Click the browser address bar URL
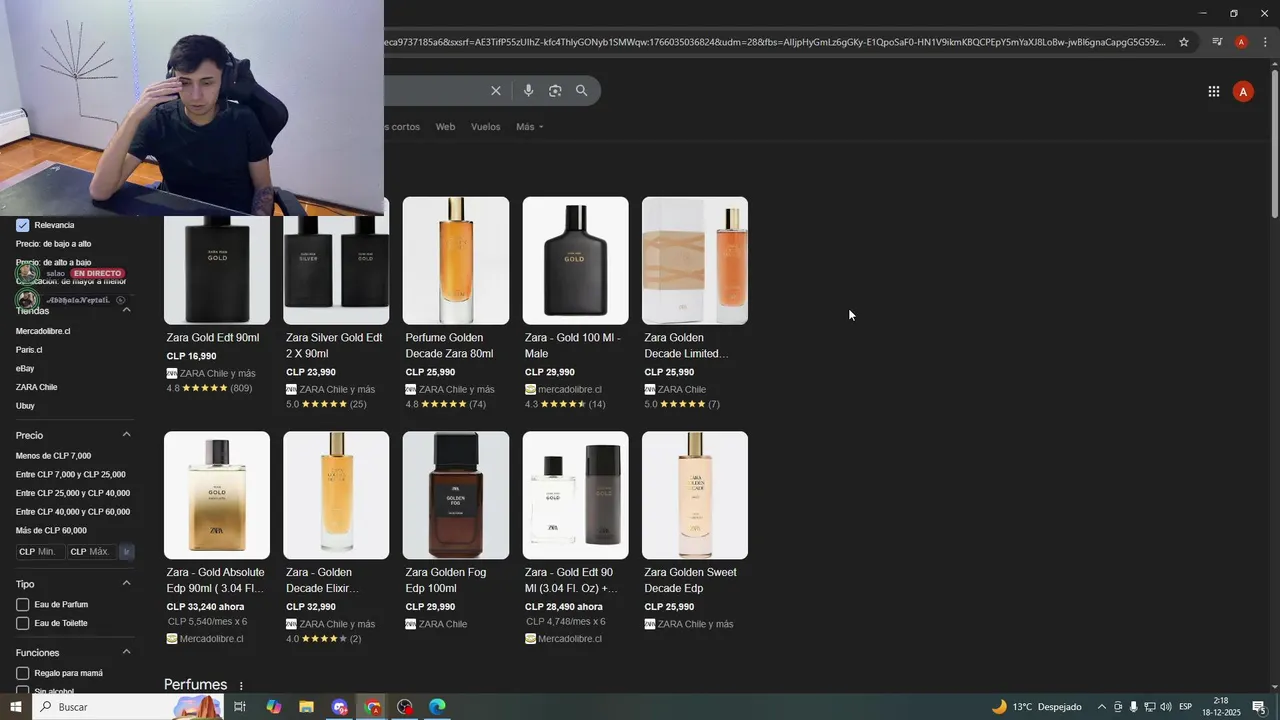 775,42
